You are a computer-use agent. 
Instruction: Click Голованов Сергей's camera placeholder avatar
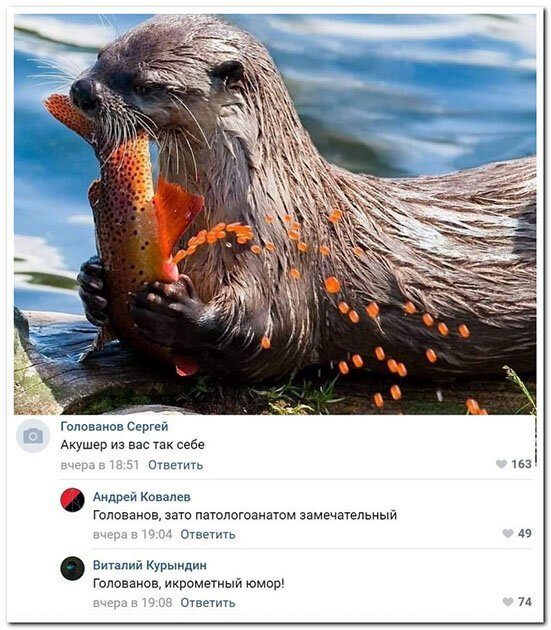point(33,436)
